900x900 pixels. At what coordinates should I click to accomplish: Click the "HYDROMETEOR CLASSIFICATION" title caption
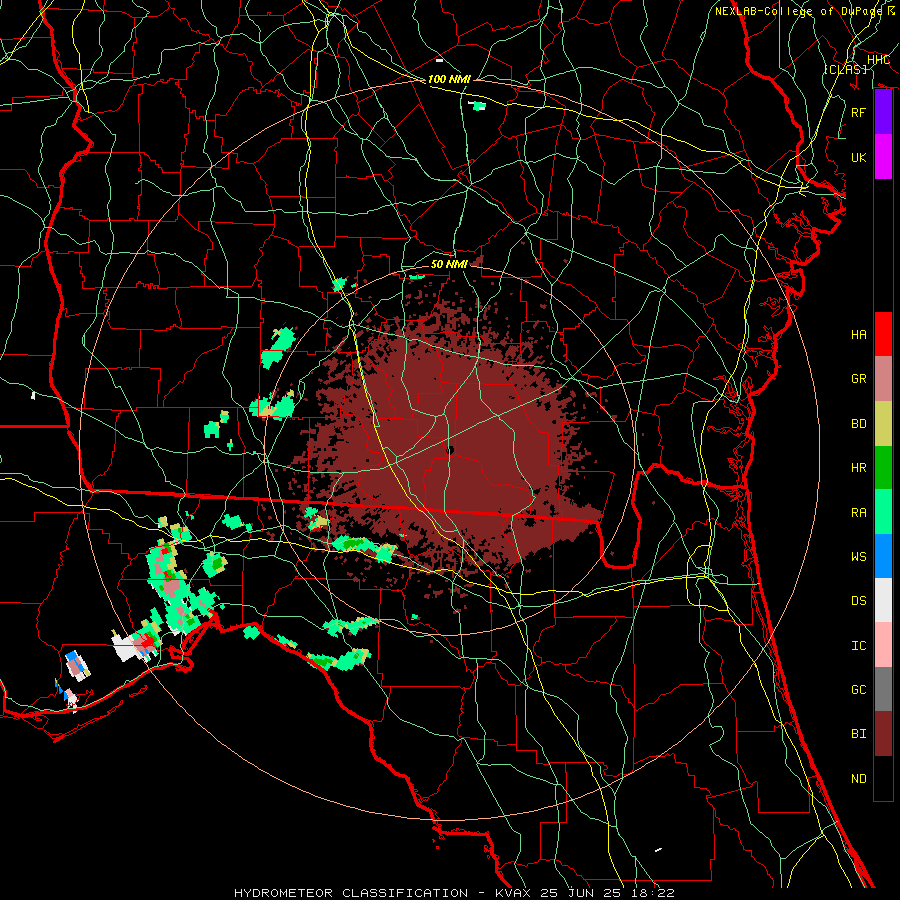(x=351, y=893)
